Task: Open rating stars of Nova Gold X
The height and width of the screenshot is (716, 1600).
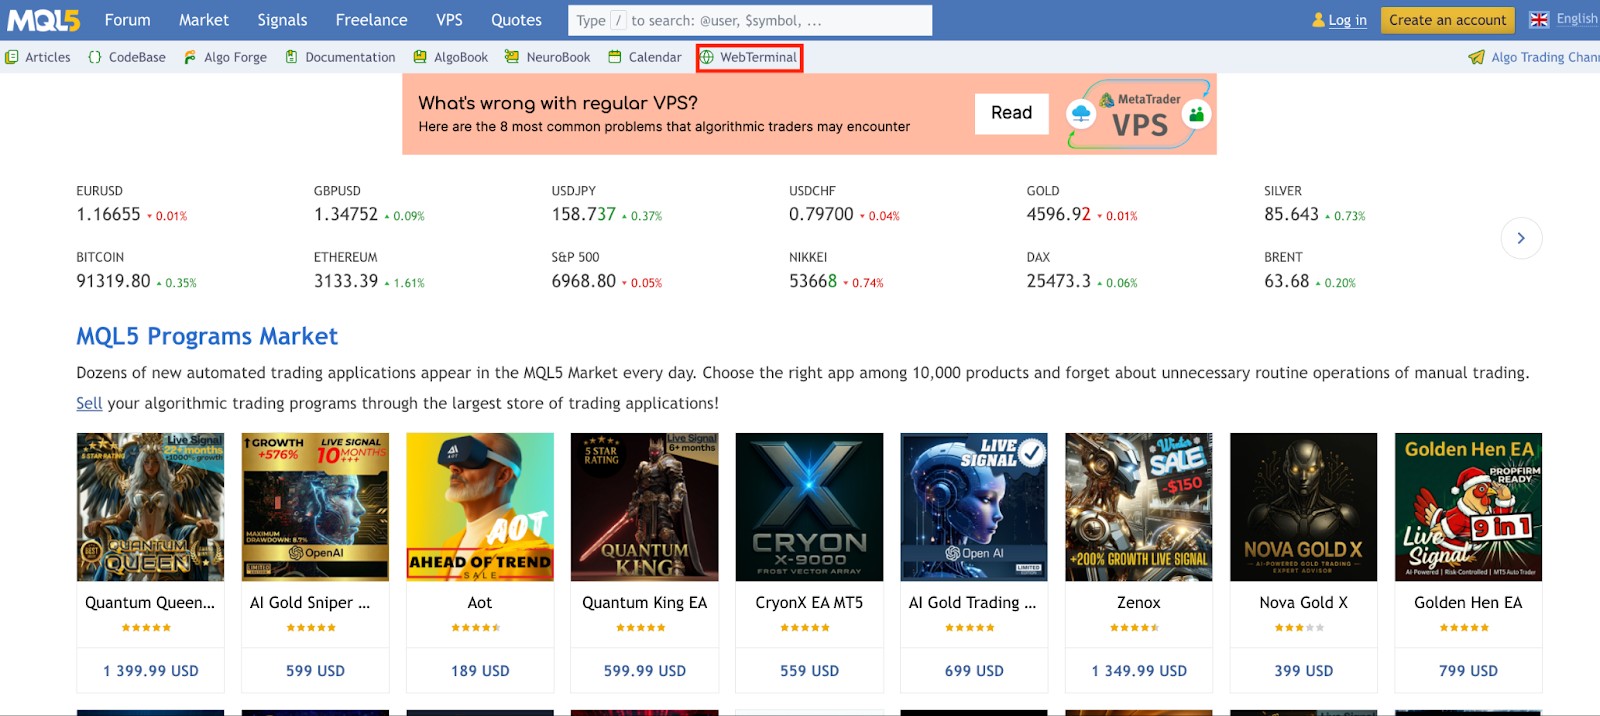Action: coord(1299,628)
